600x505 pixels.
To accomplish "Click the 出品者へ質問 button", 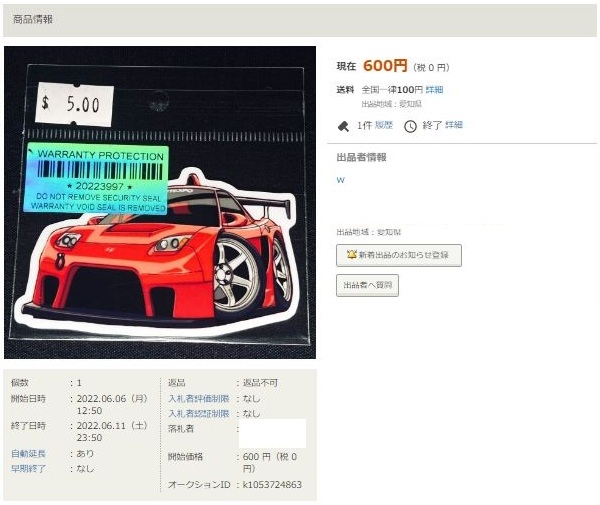I will (x=367, y=285).
